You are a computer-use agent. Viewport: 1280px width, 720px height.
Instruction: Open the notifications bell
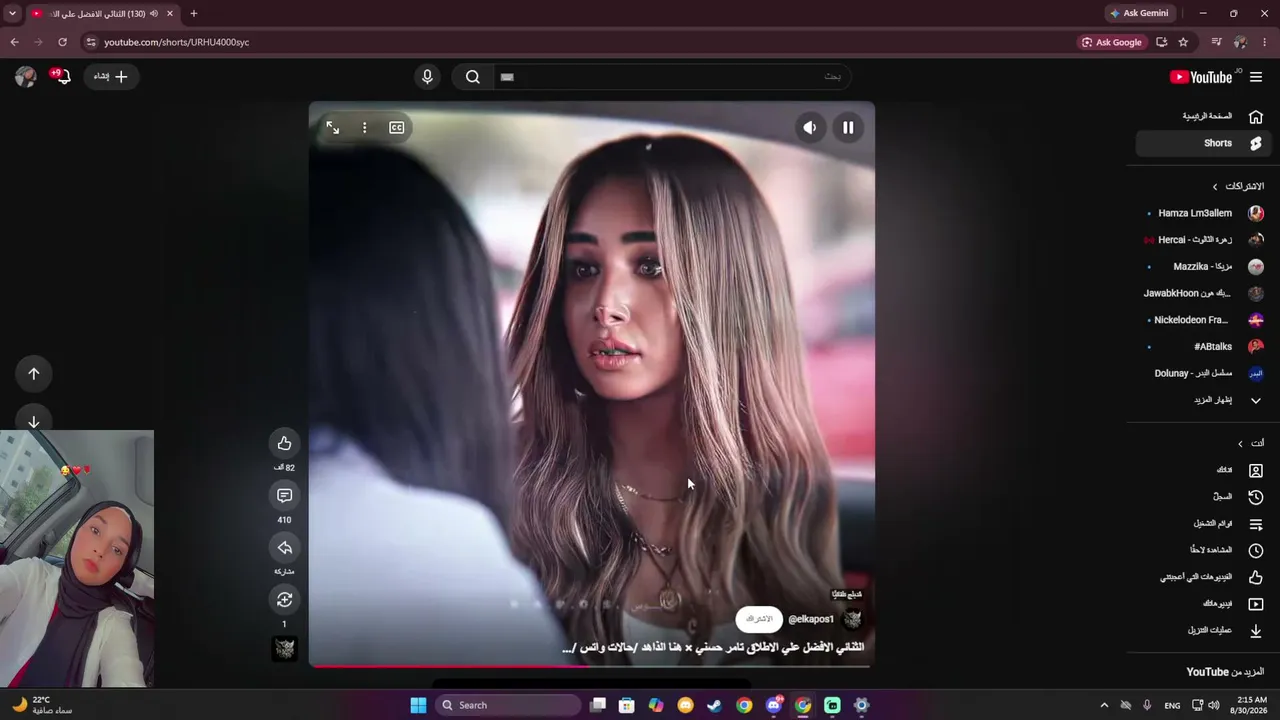63,76
